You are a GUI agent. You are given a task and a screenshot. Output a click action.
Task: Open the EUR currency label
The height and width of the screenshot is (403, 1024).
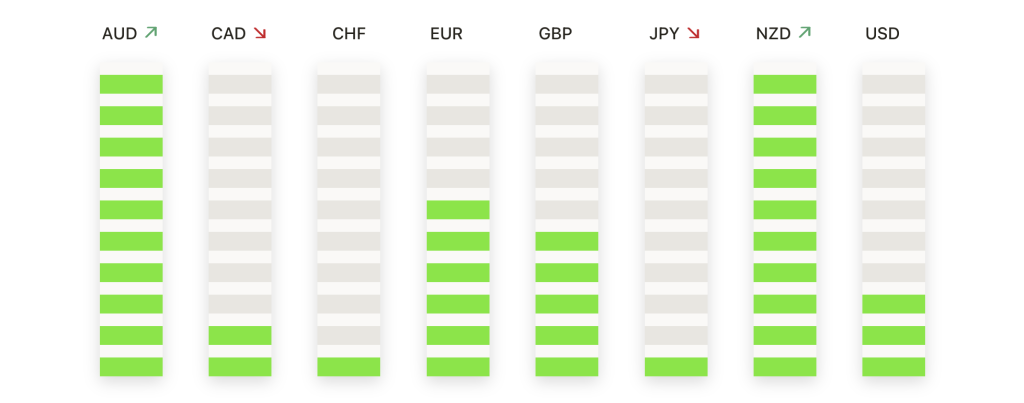click(x=446, y=33)
